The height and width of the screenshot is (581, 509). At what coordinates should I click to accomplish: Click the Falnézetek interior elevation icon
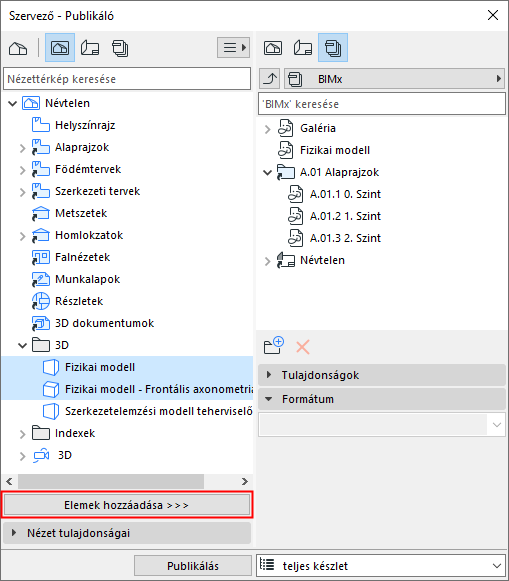point(41,257)
